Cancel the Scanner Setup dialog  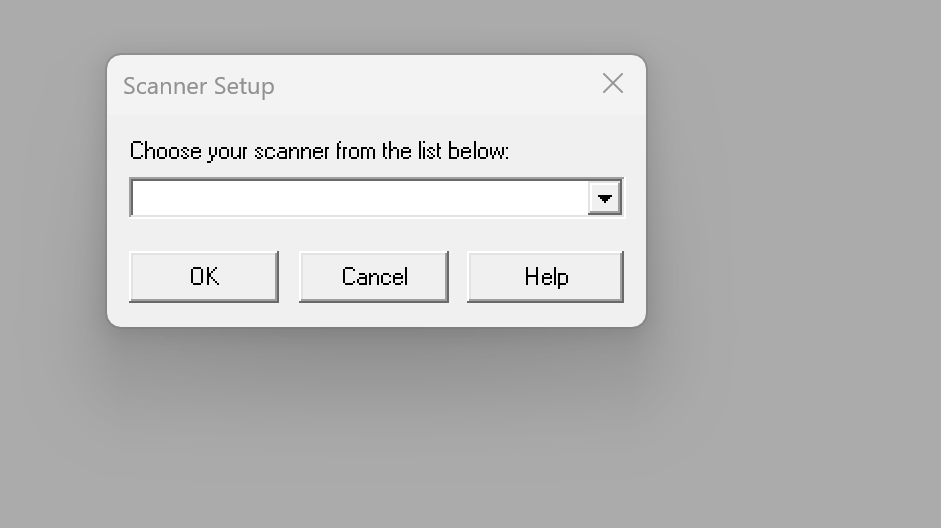click(x=374, y=276)
